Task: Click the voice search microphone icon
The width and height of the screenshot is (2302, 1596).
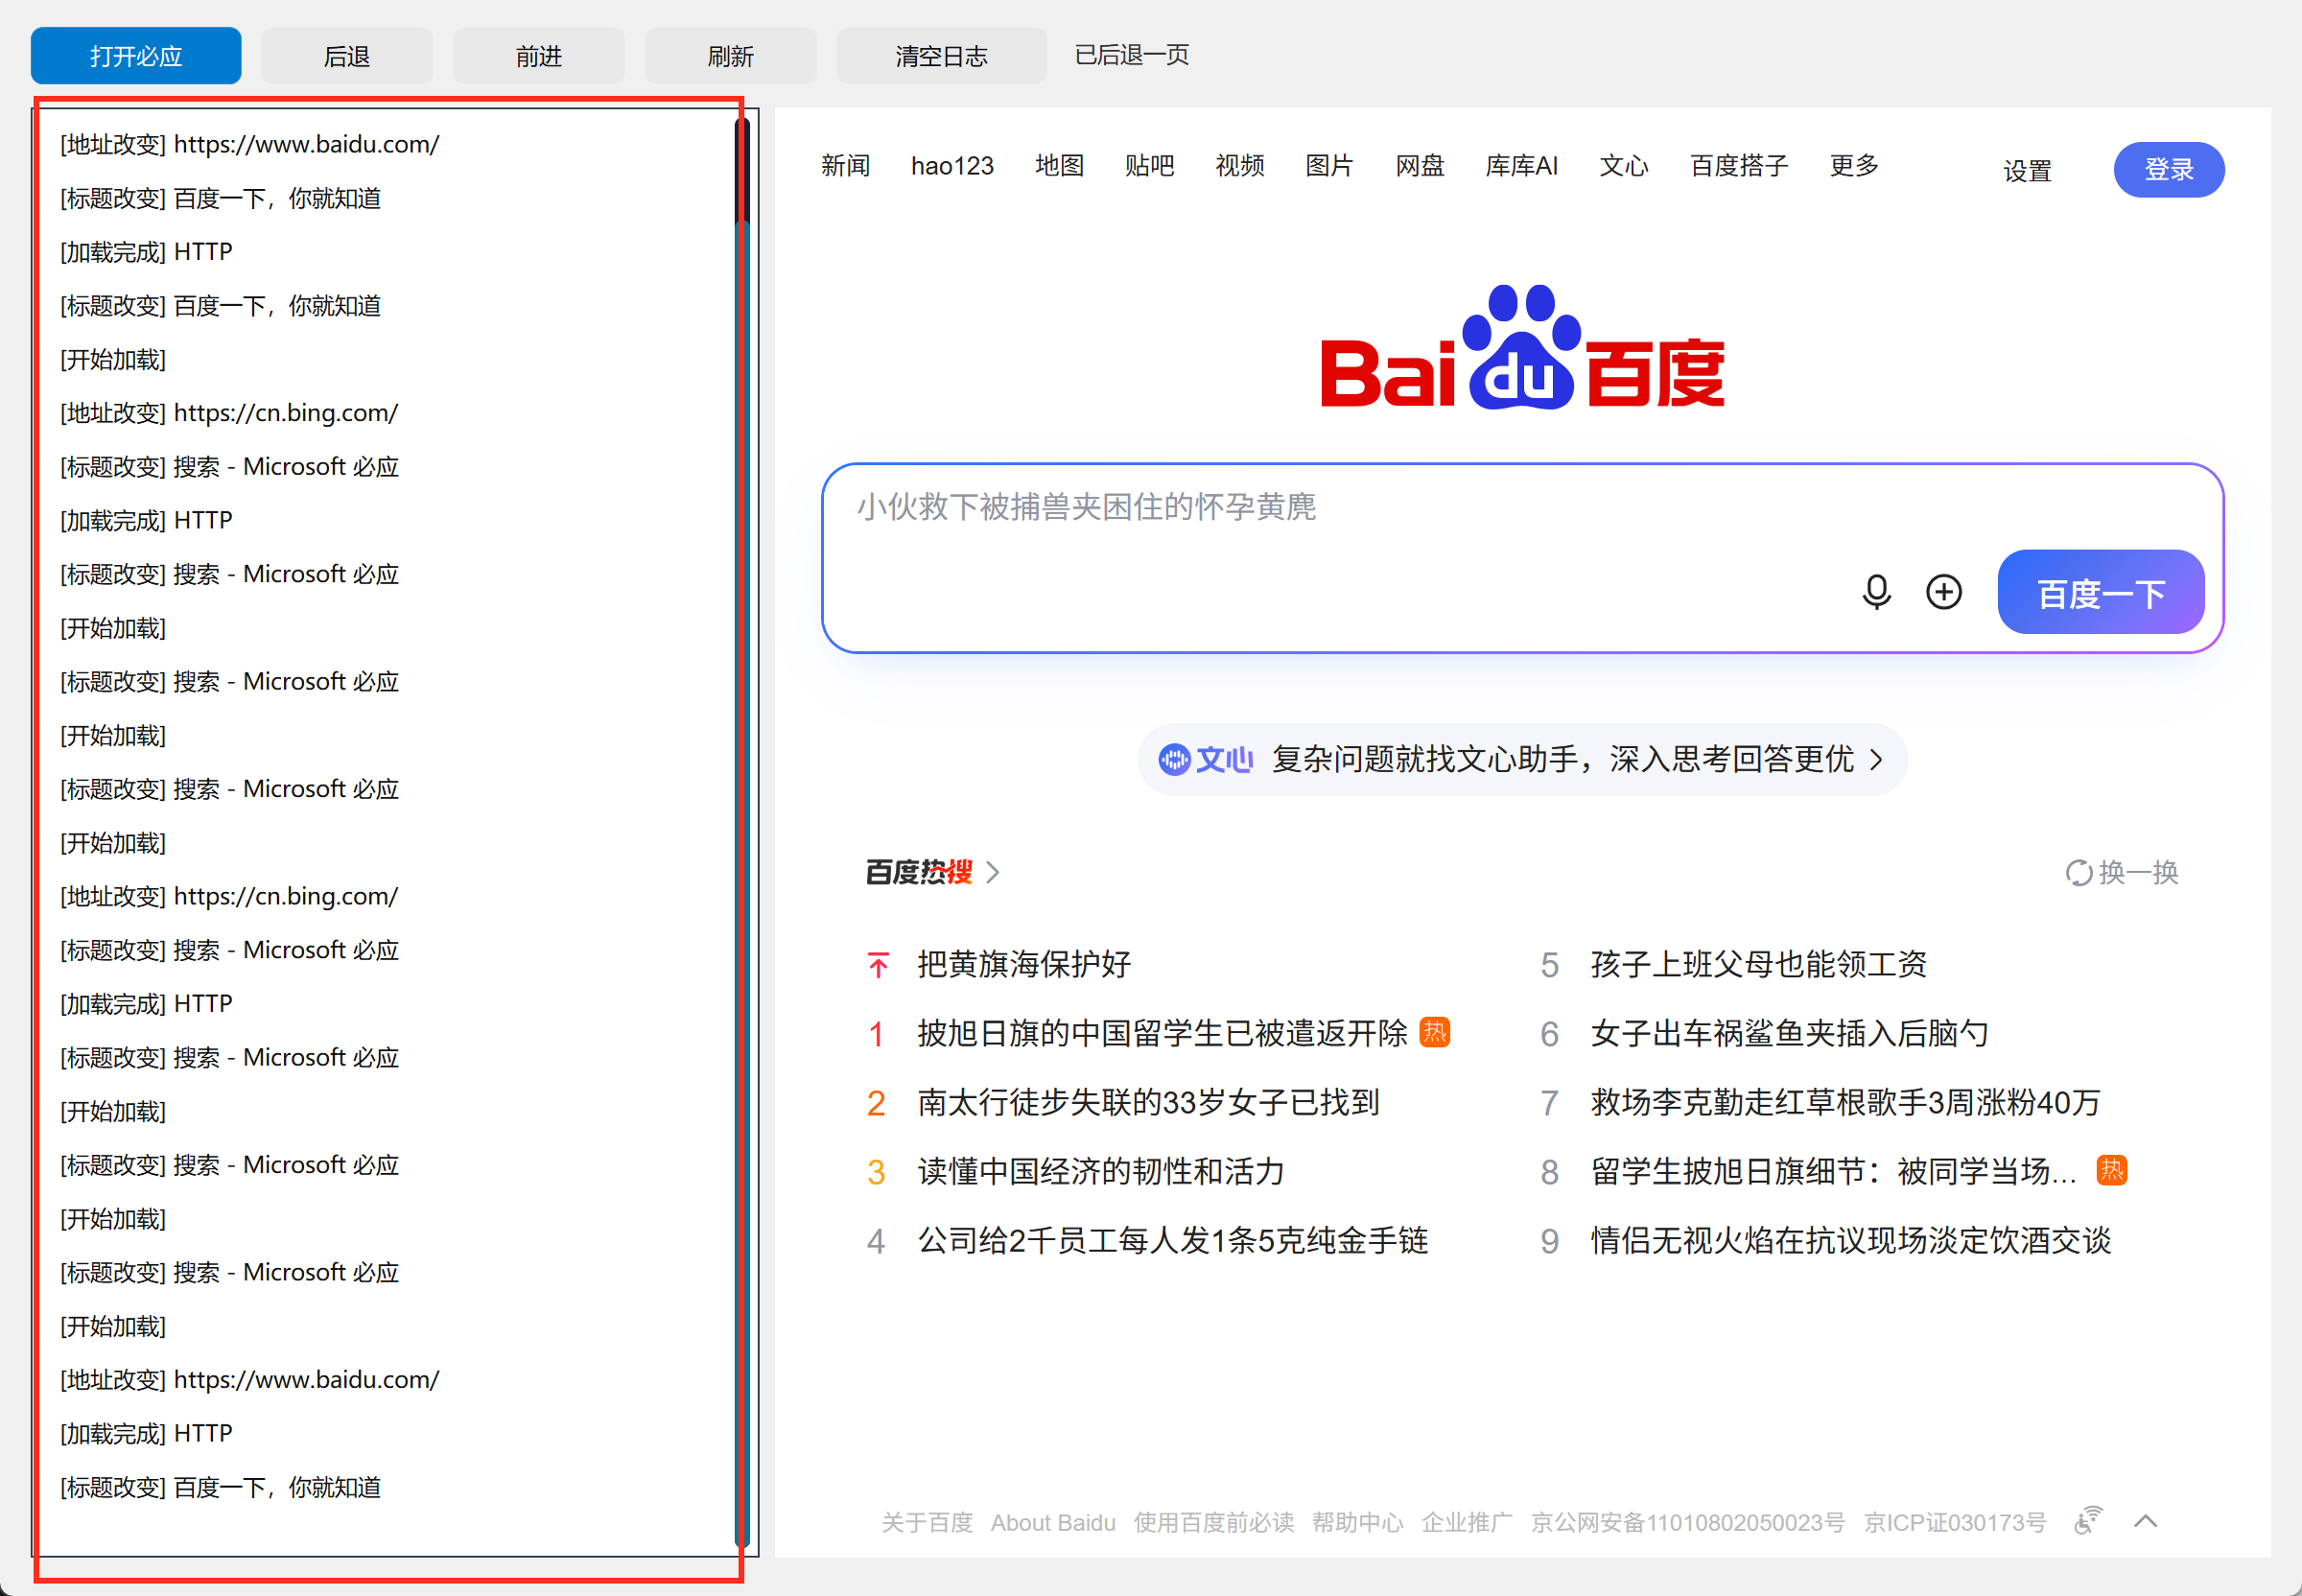Action: [1876, 592]
